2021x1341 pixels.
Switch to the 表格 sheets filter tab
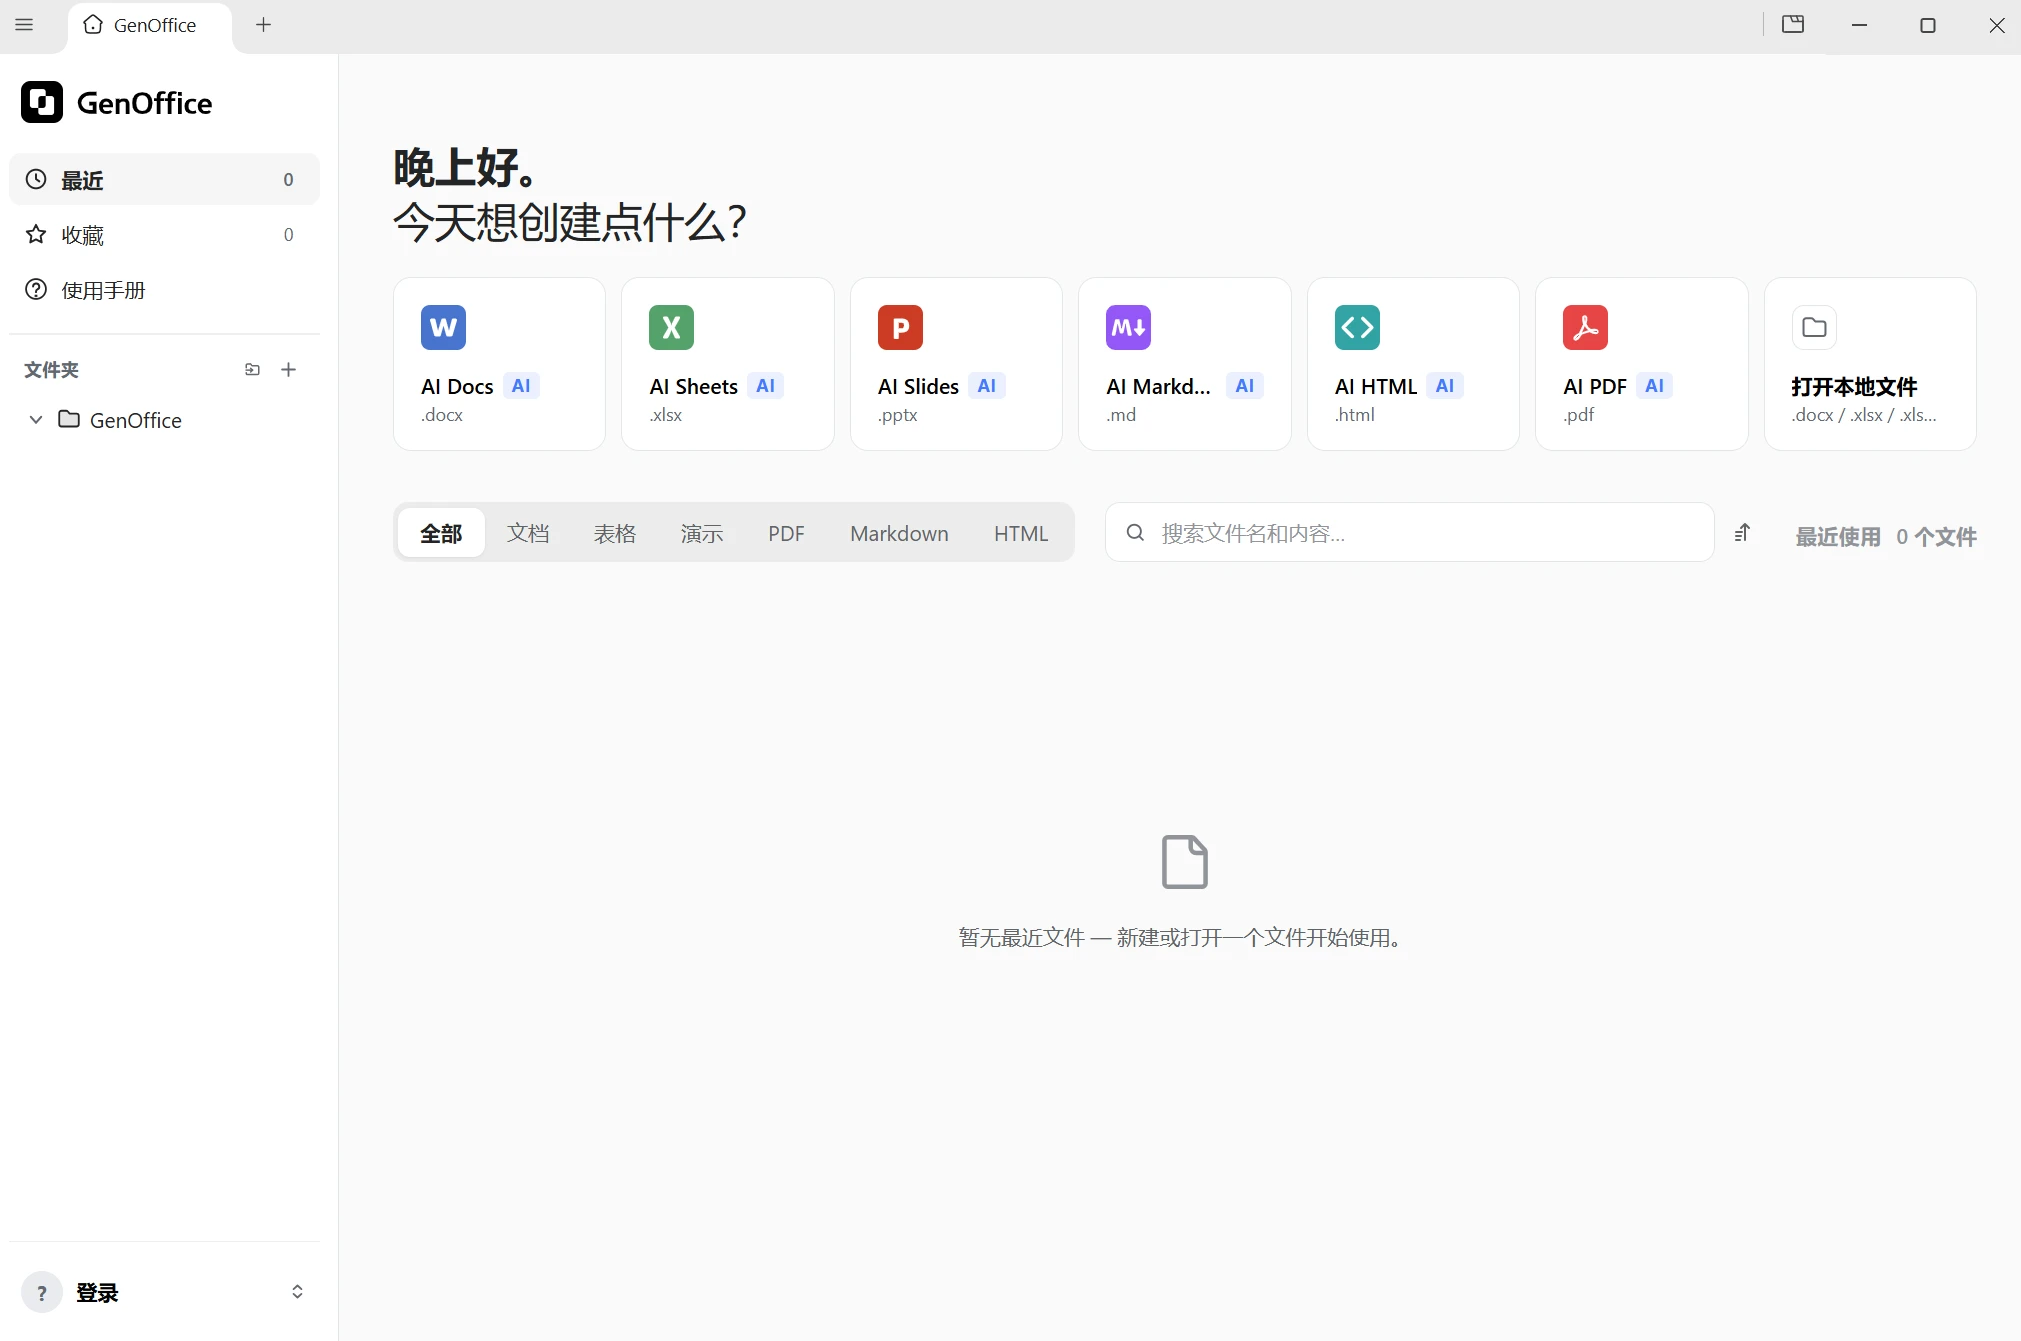(x=615, y=533)
